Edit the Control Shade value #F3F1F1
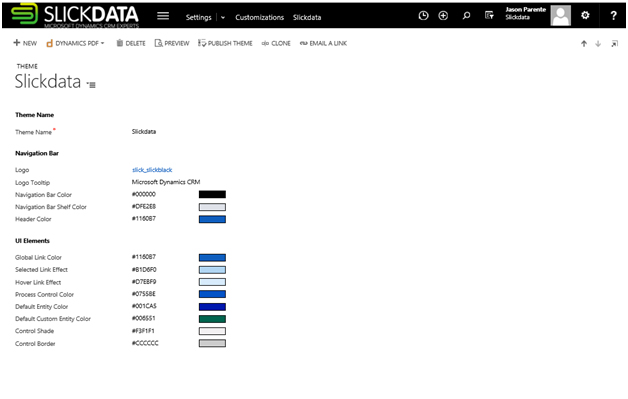 143,331
